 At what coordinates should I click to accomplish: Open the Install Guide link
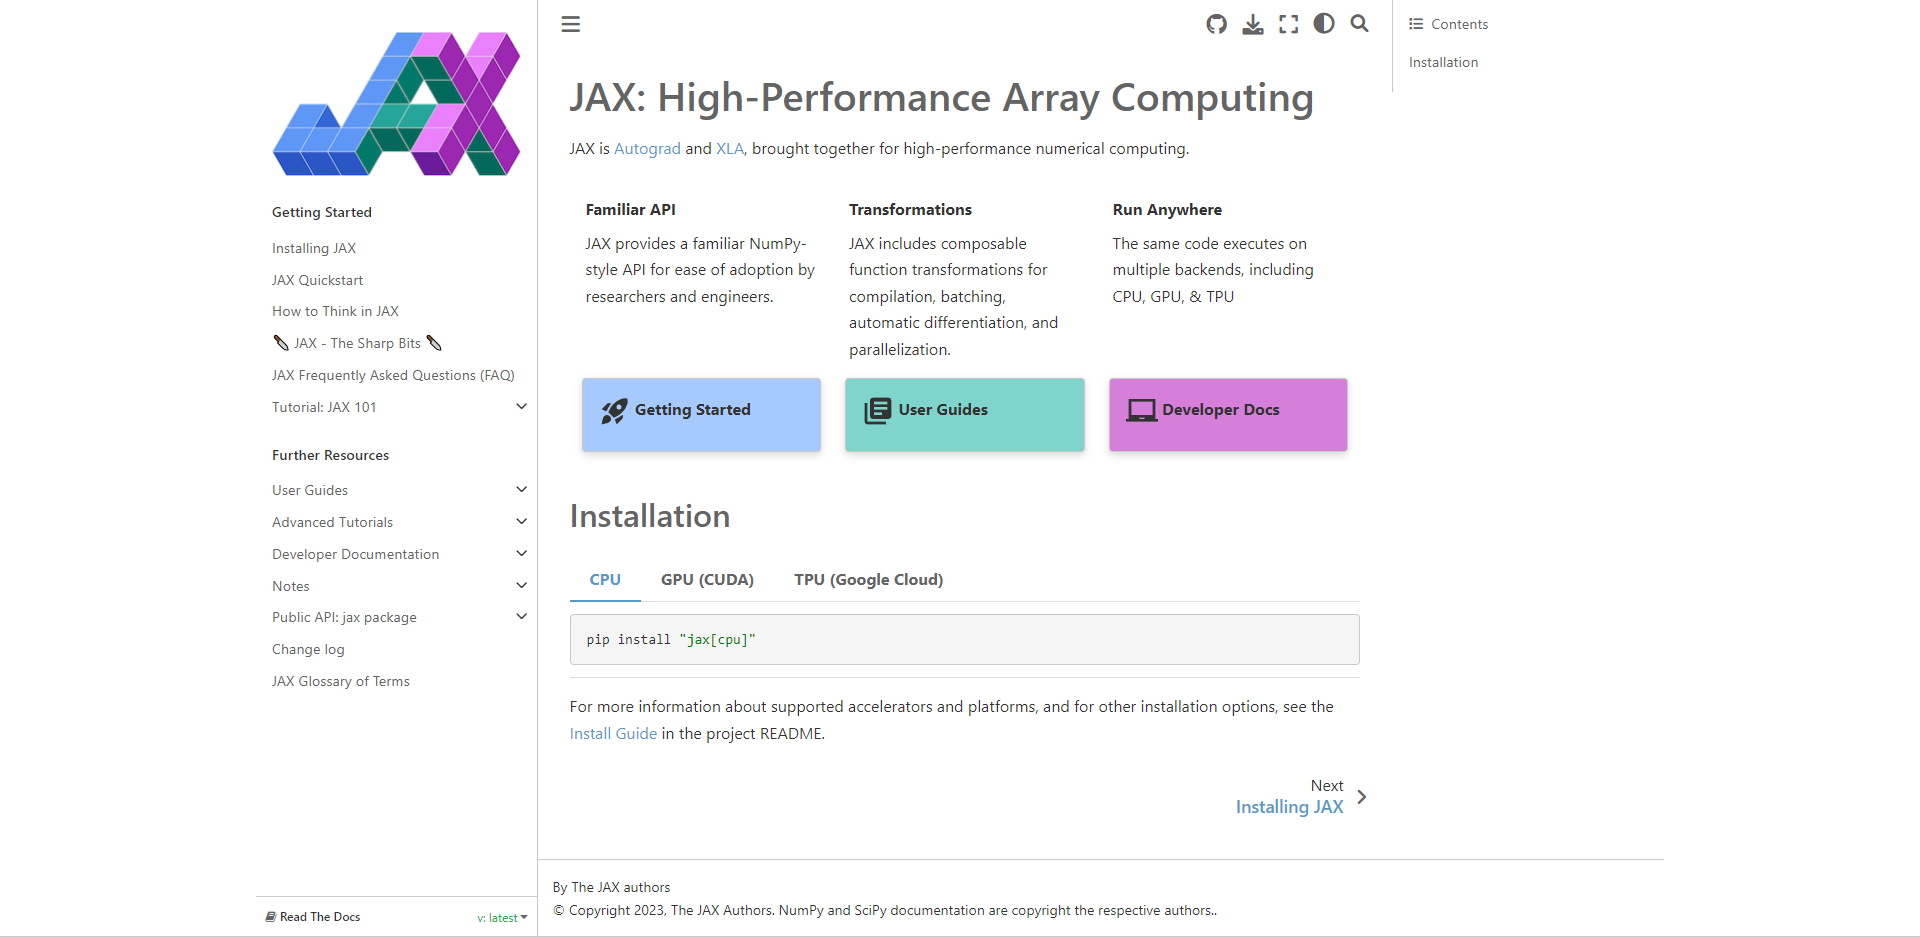(613, 734)
